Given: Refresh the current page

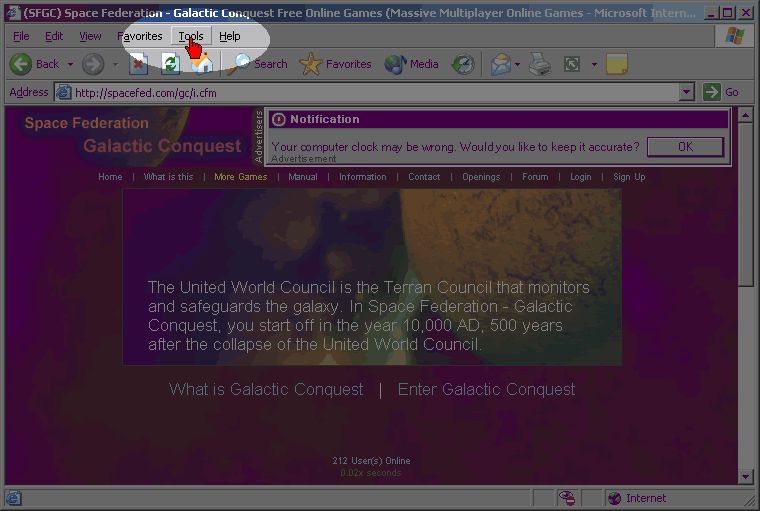Looking at the screenshot, I should [x=170, y=64].
